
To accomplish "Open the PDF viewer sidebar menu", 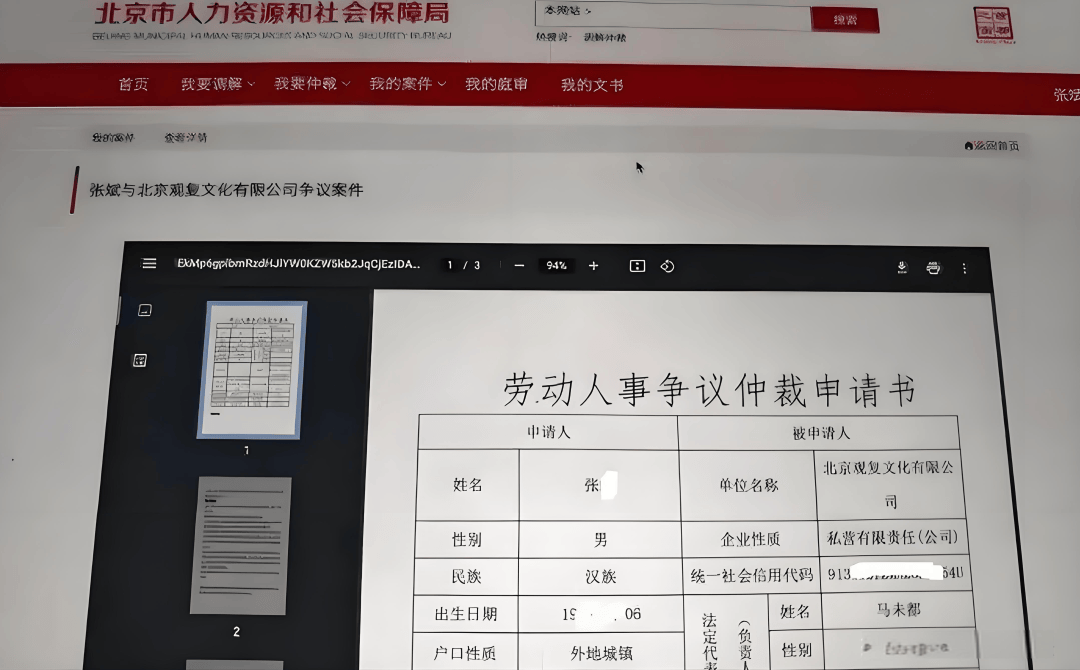I will point(149,264).
